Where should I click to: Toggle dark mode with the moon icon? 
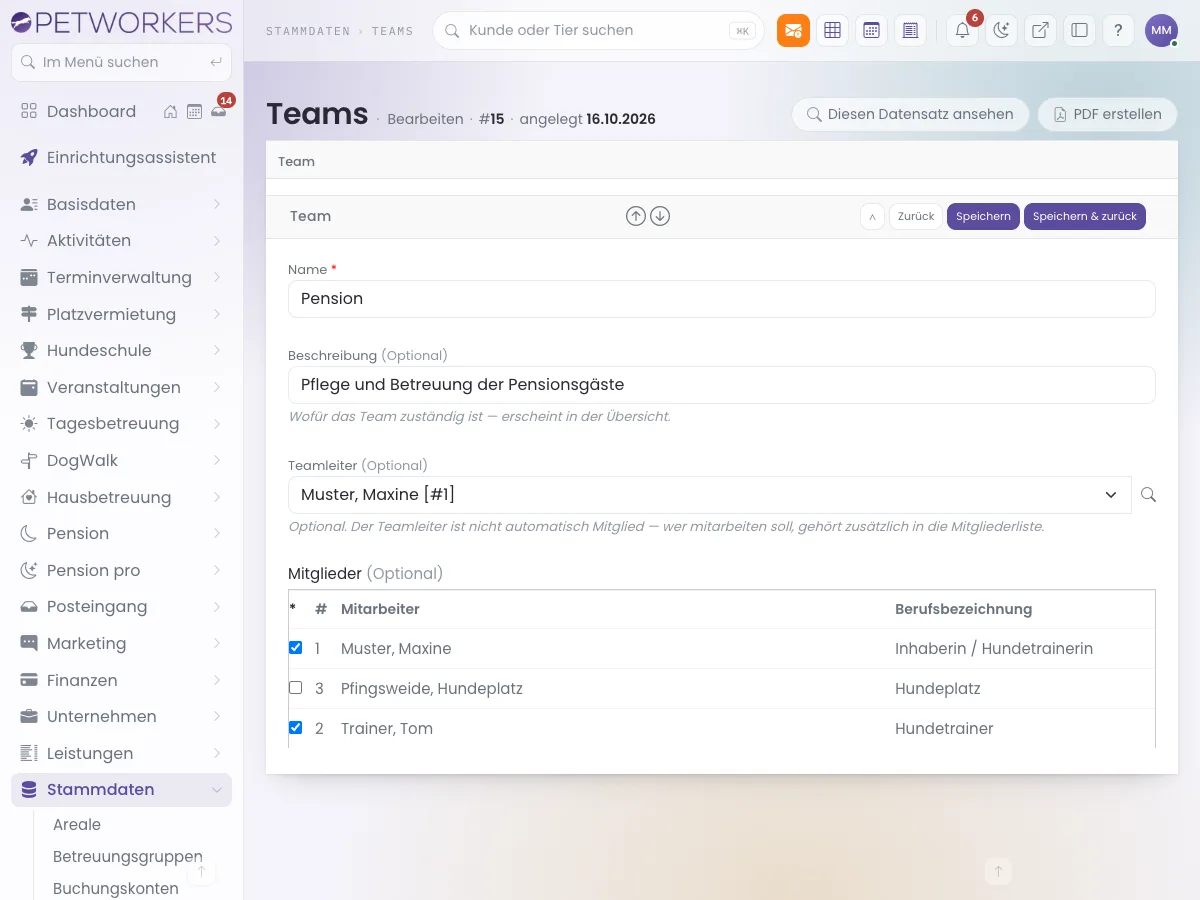pyautogui.click(x=1001, y=31)
